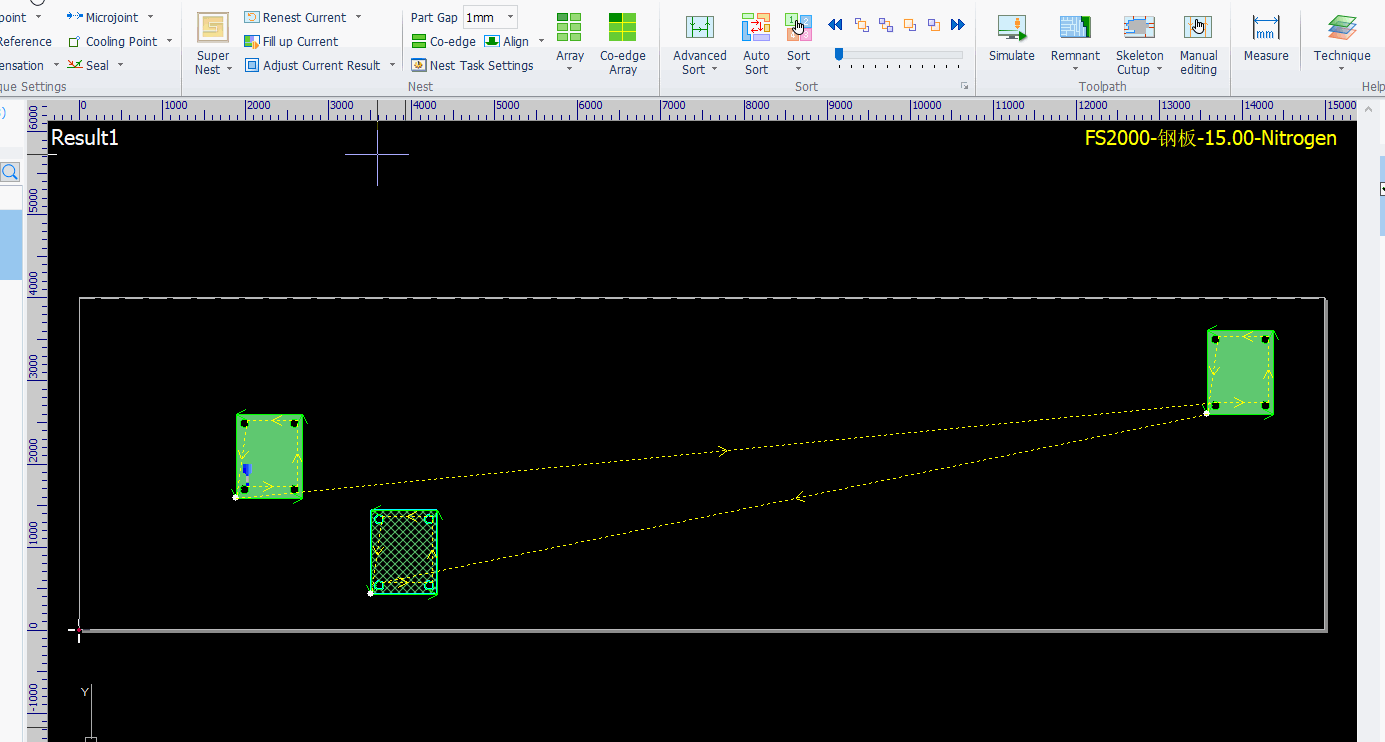Select the cross-hatched rectangle part on the sheet
The image size is (1385, 742).
coord(404,552)
